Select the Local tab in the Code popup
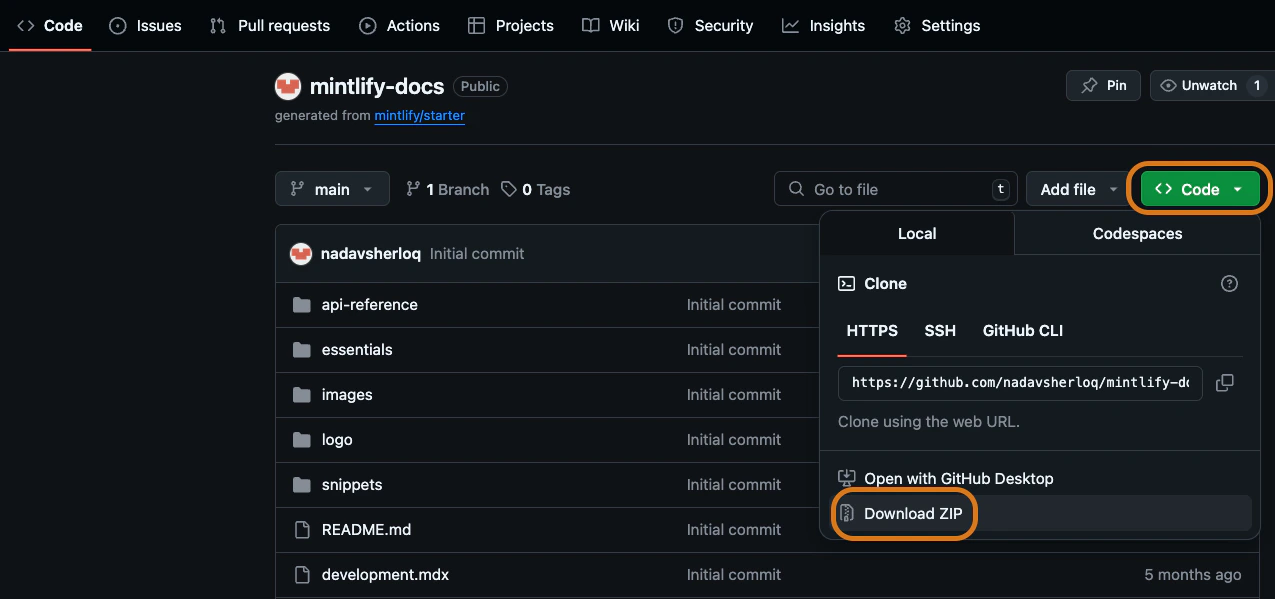The height and width of the screenshot is (599, 1275). (917, 234)
